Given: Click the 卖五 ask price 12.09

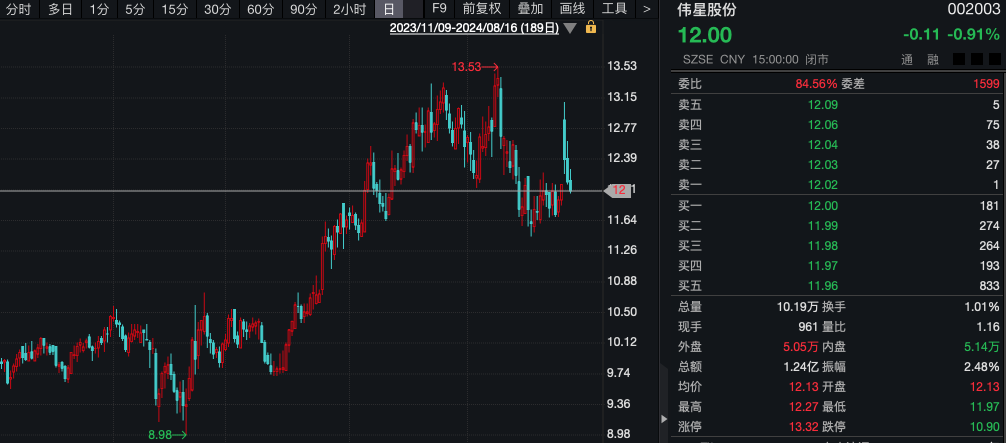Looking at the screenshot, I should (823, 105).
